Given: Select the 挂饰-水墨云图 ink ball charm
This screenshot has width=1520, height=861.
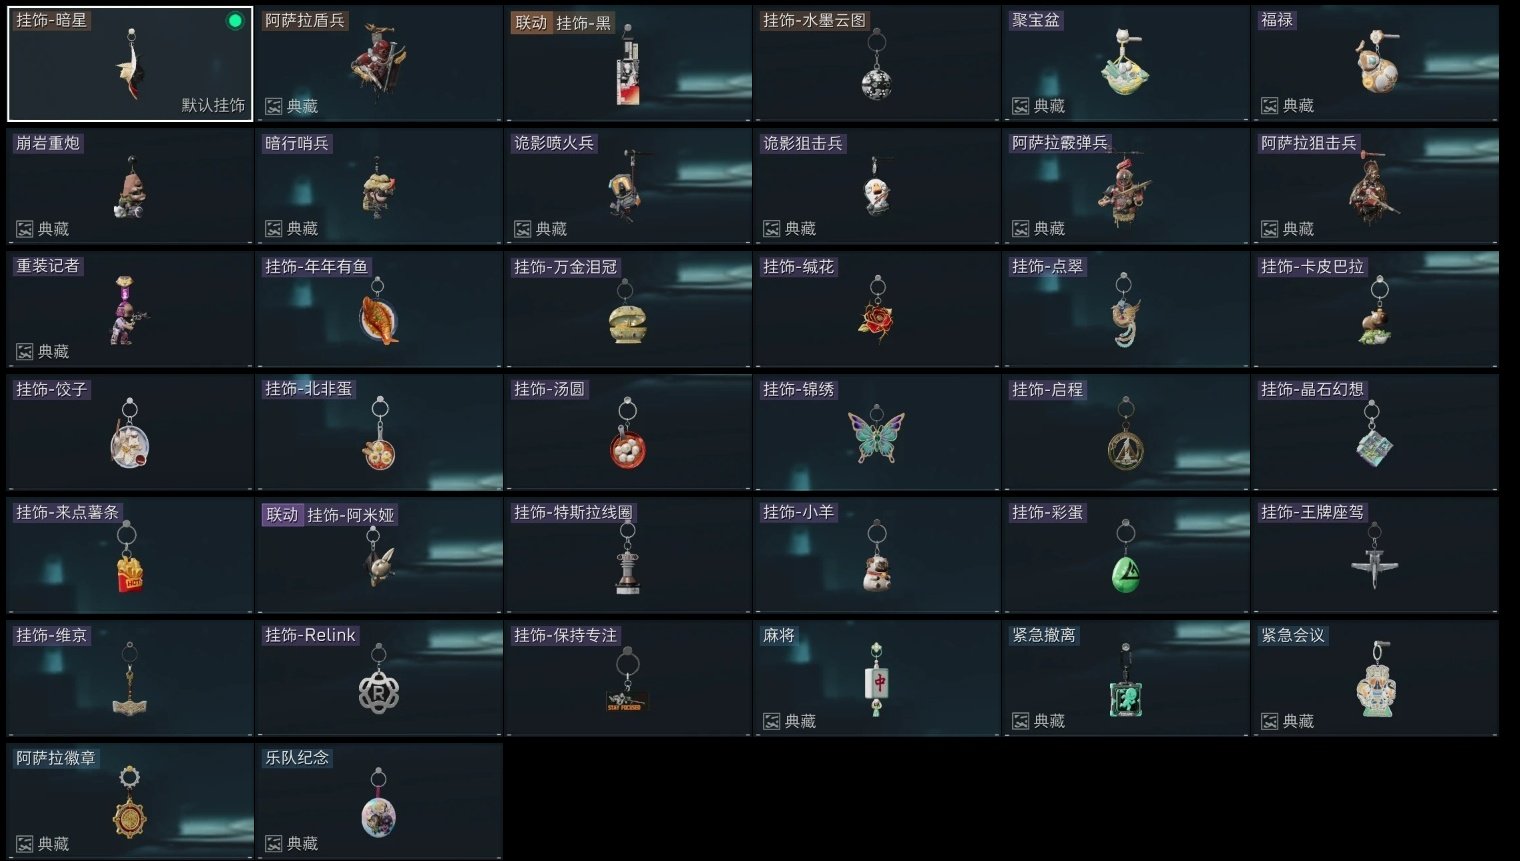Looking at the screenshot, I should pos(877,64).
